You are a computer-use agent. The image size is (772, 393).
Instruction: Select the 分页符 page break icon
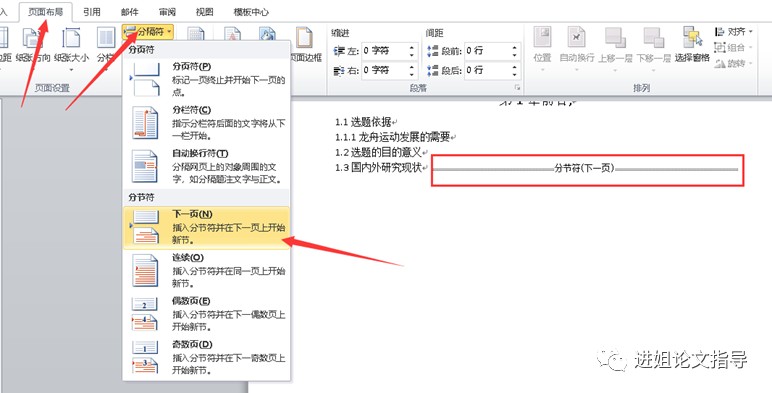pos(145,78)
